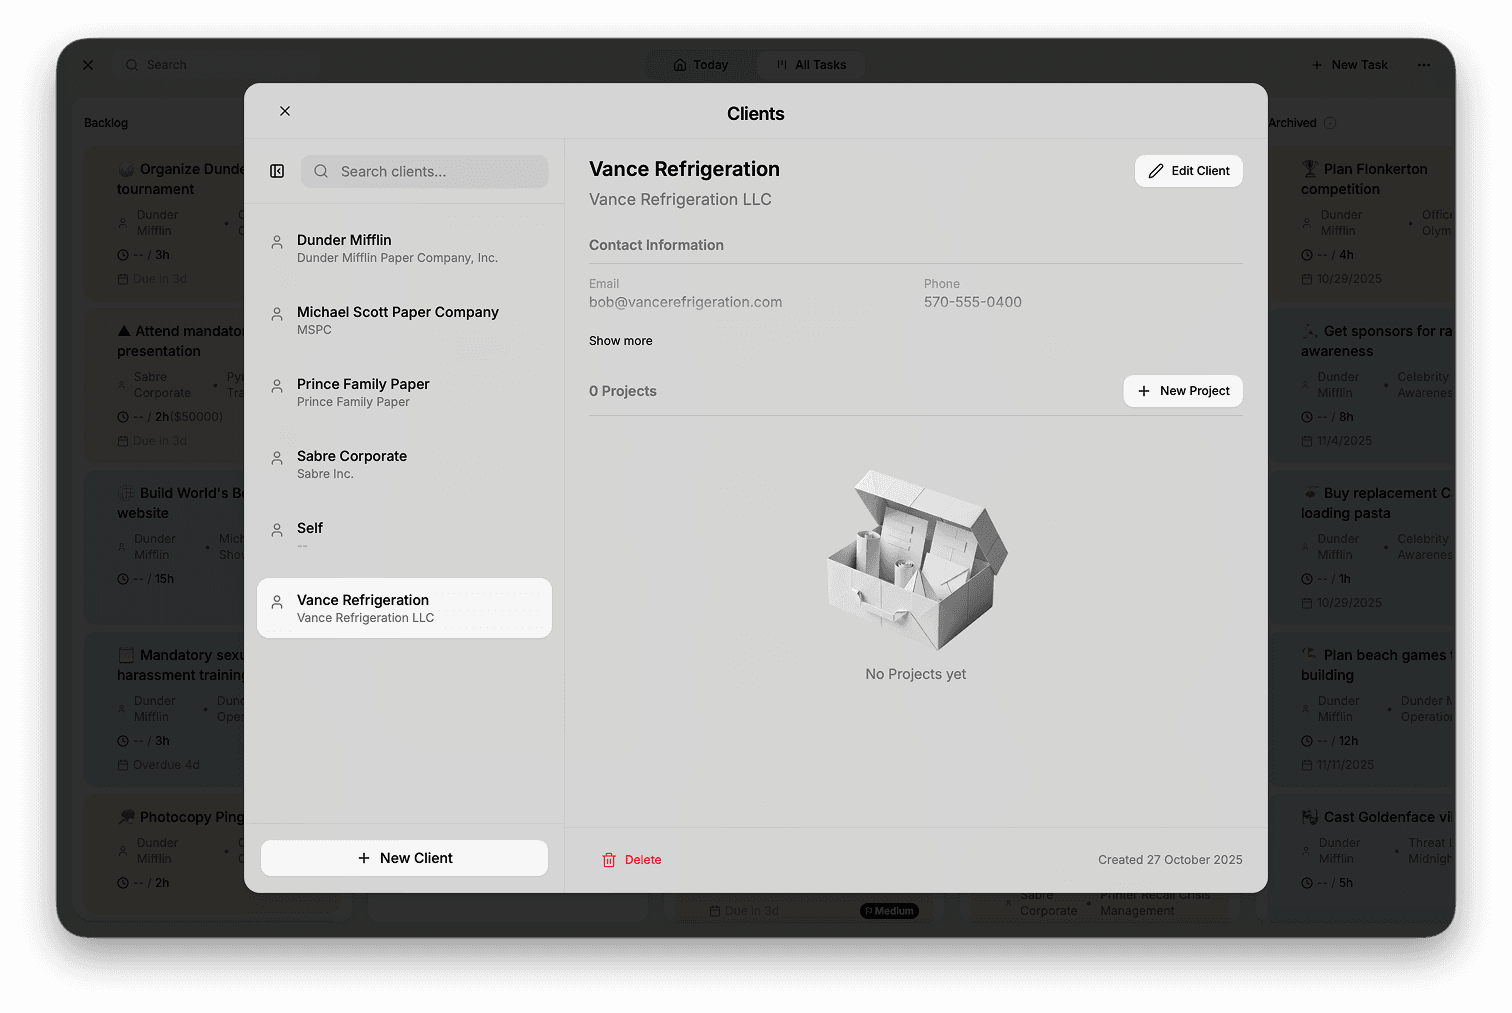Click the trash icon next to Delete
The image size is (1512, 1013).
pyautogui.click(x=609, y=859)
